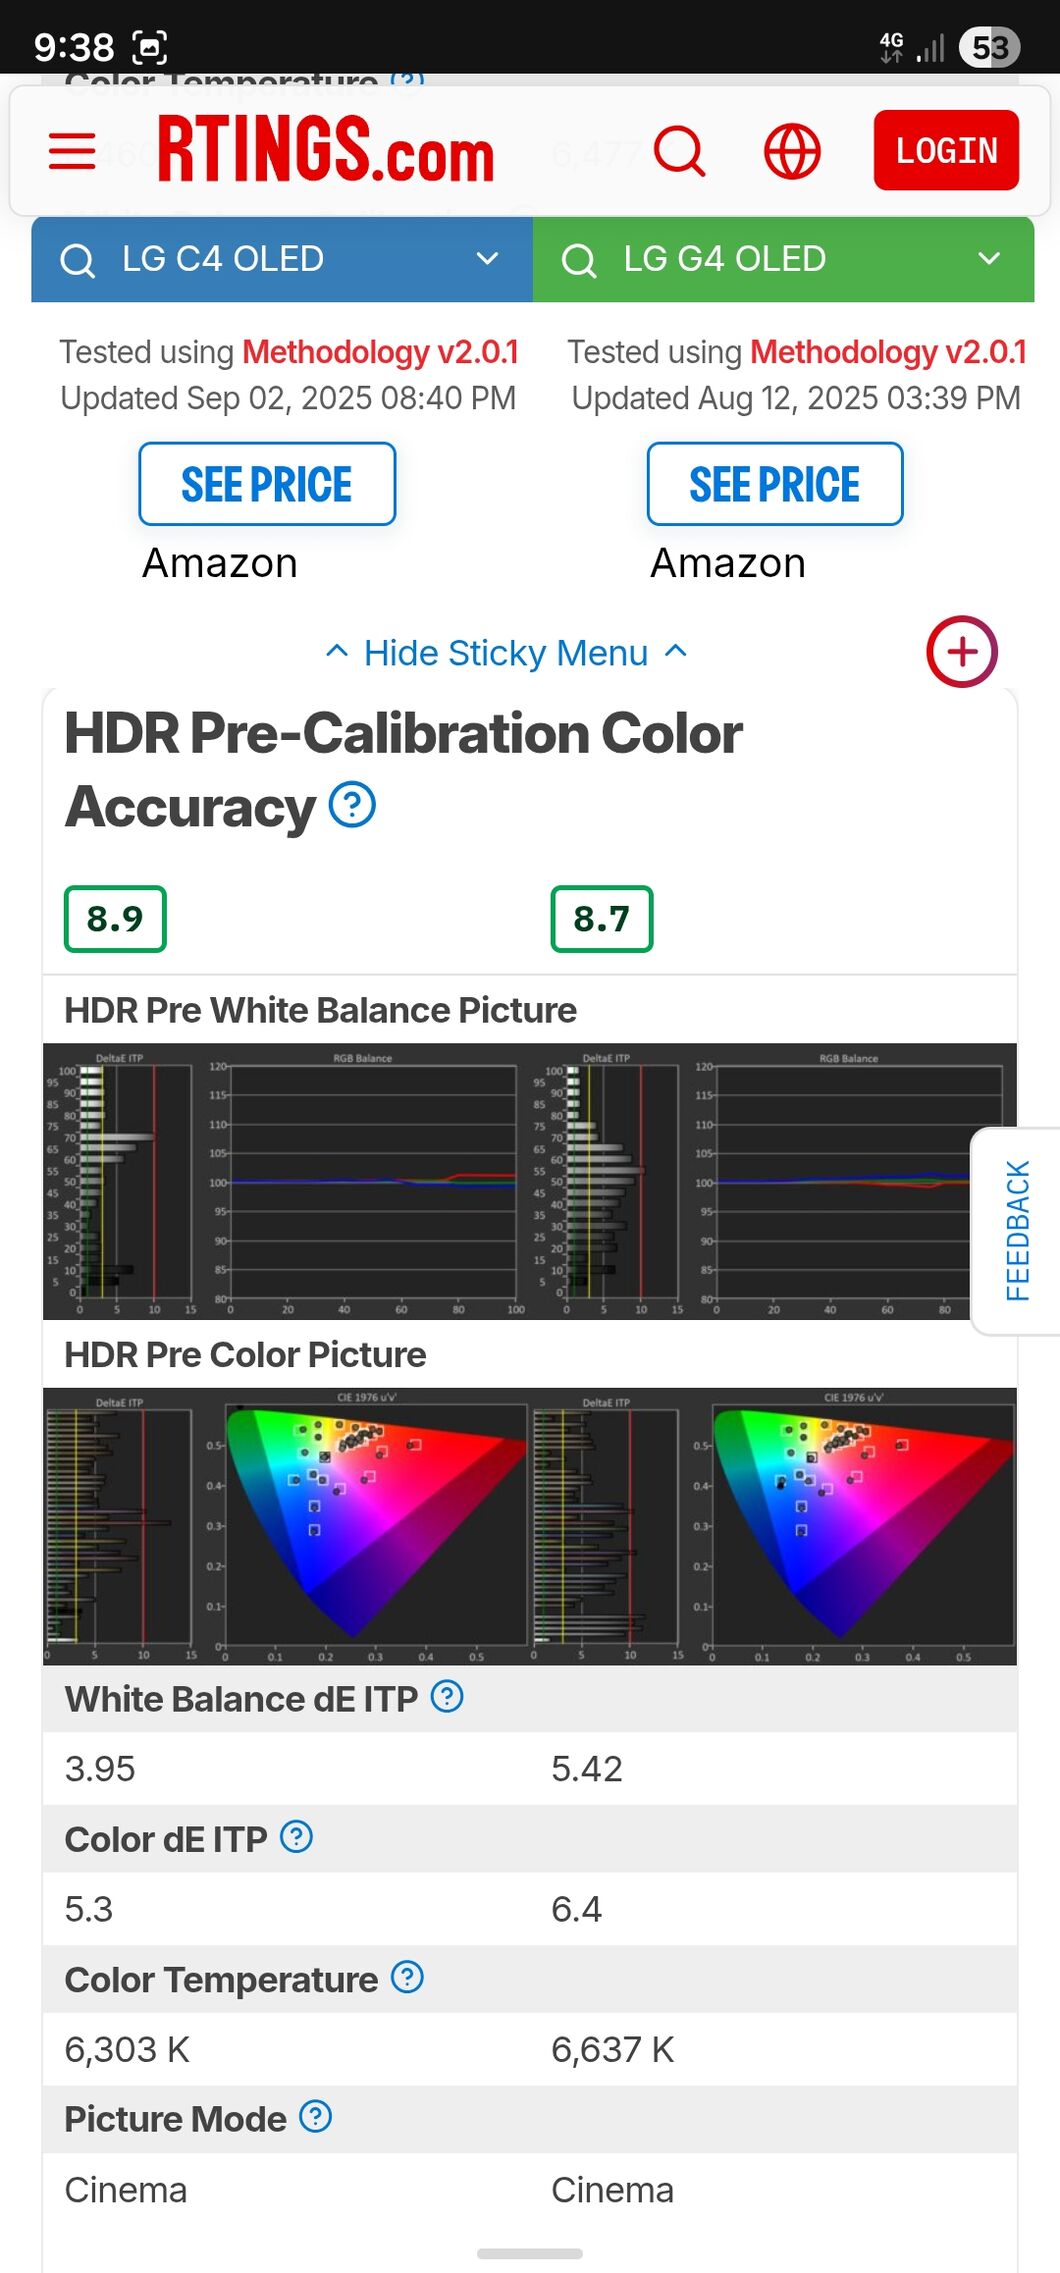Open the hamburger navigation menu
Screen dimensions: 1060x2273
click(x=72, y=151)
